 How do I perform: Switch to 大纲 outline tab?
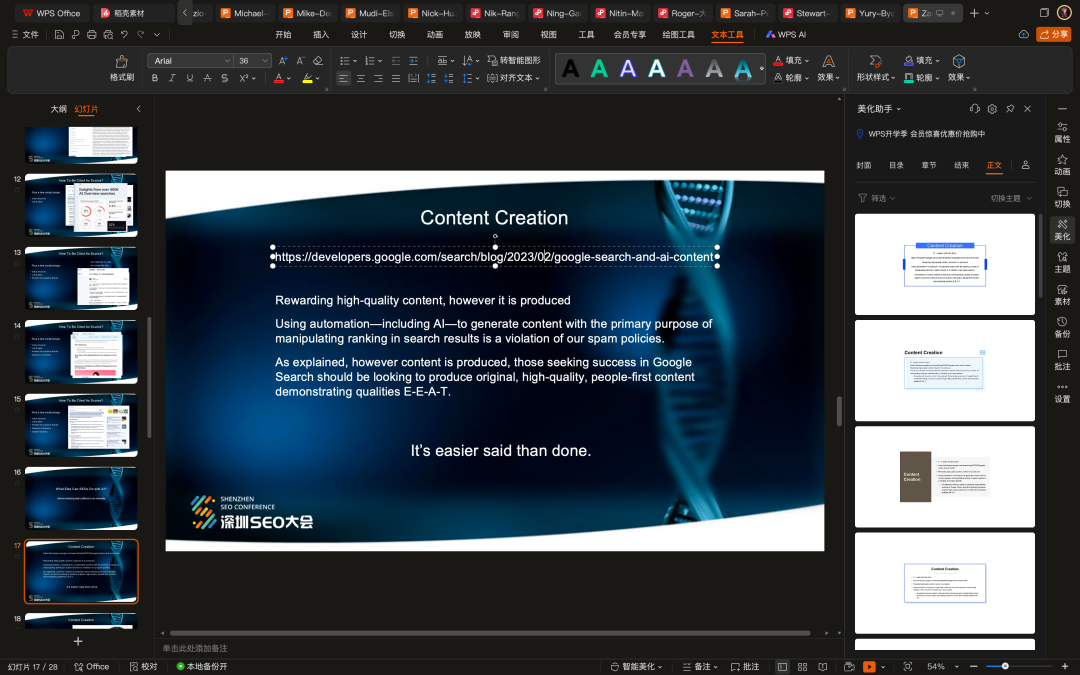(x=59, y=109)
